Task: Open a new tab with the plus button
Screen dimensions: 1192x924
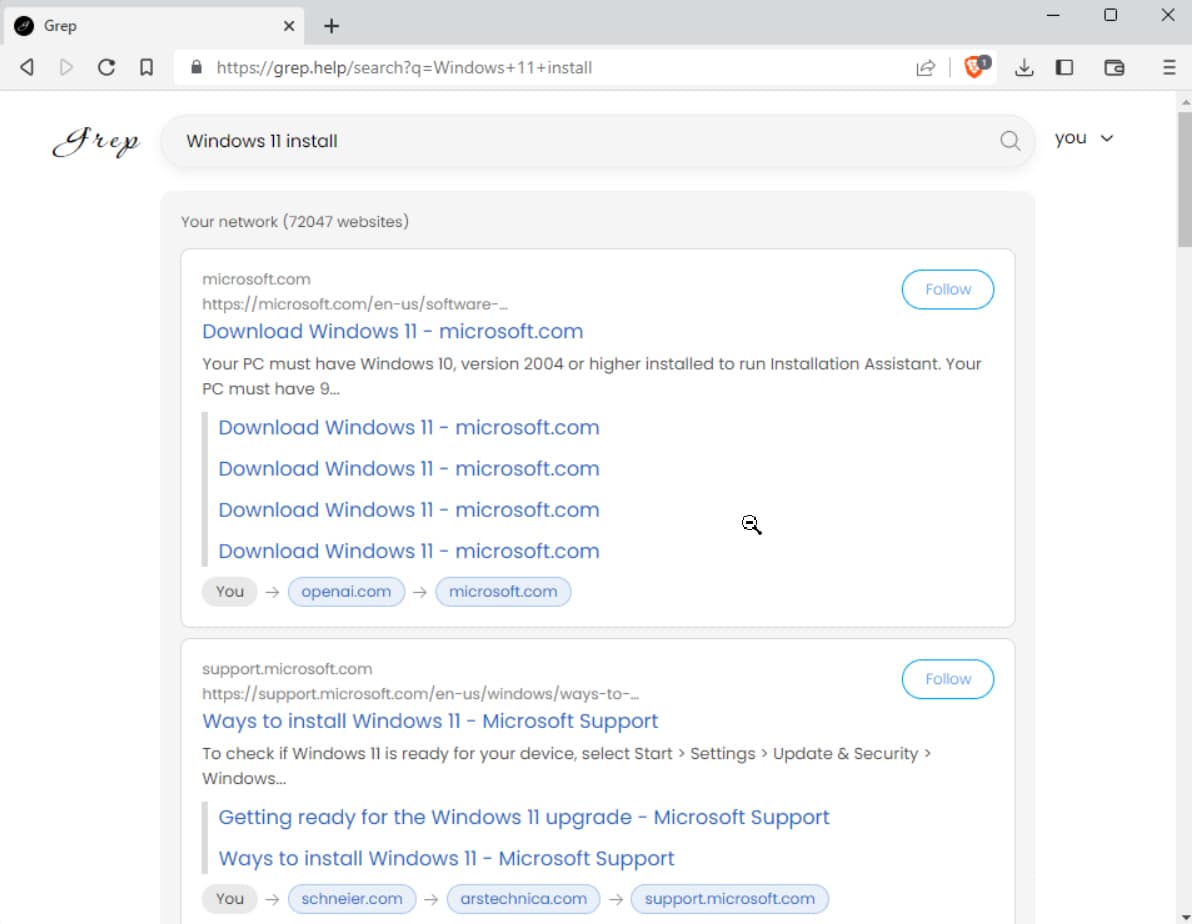Action: pos(332,26)
